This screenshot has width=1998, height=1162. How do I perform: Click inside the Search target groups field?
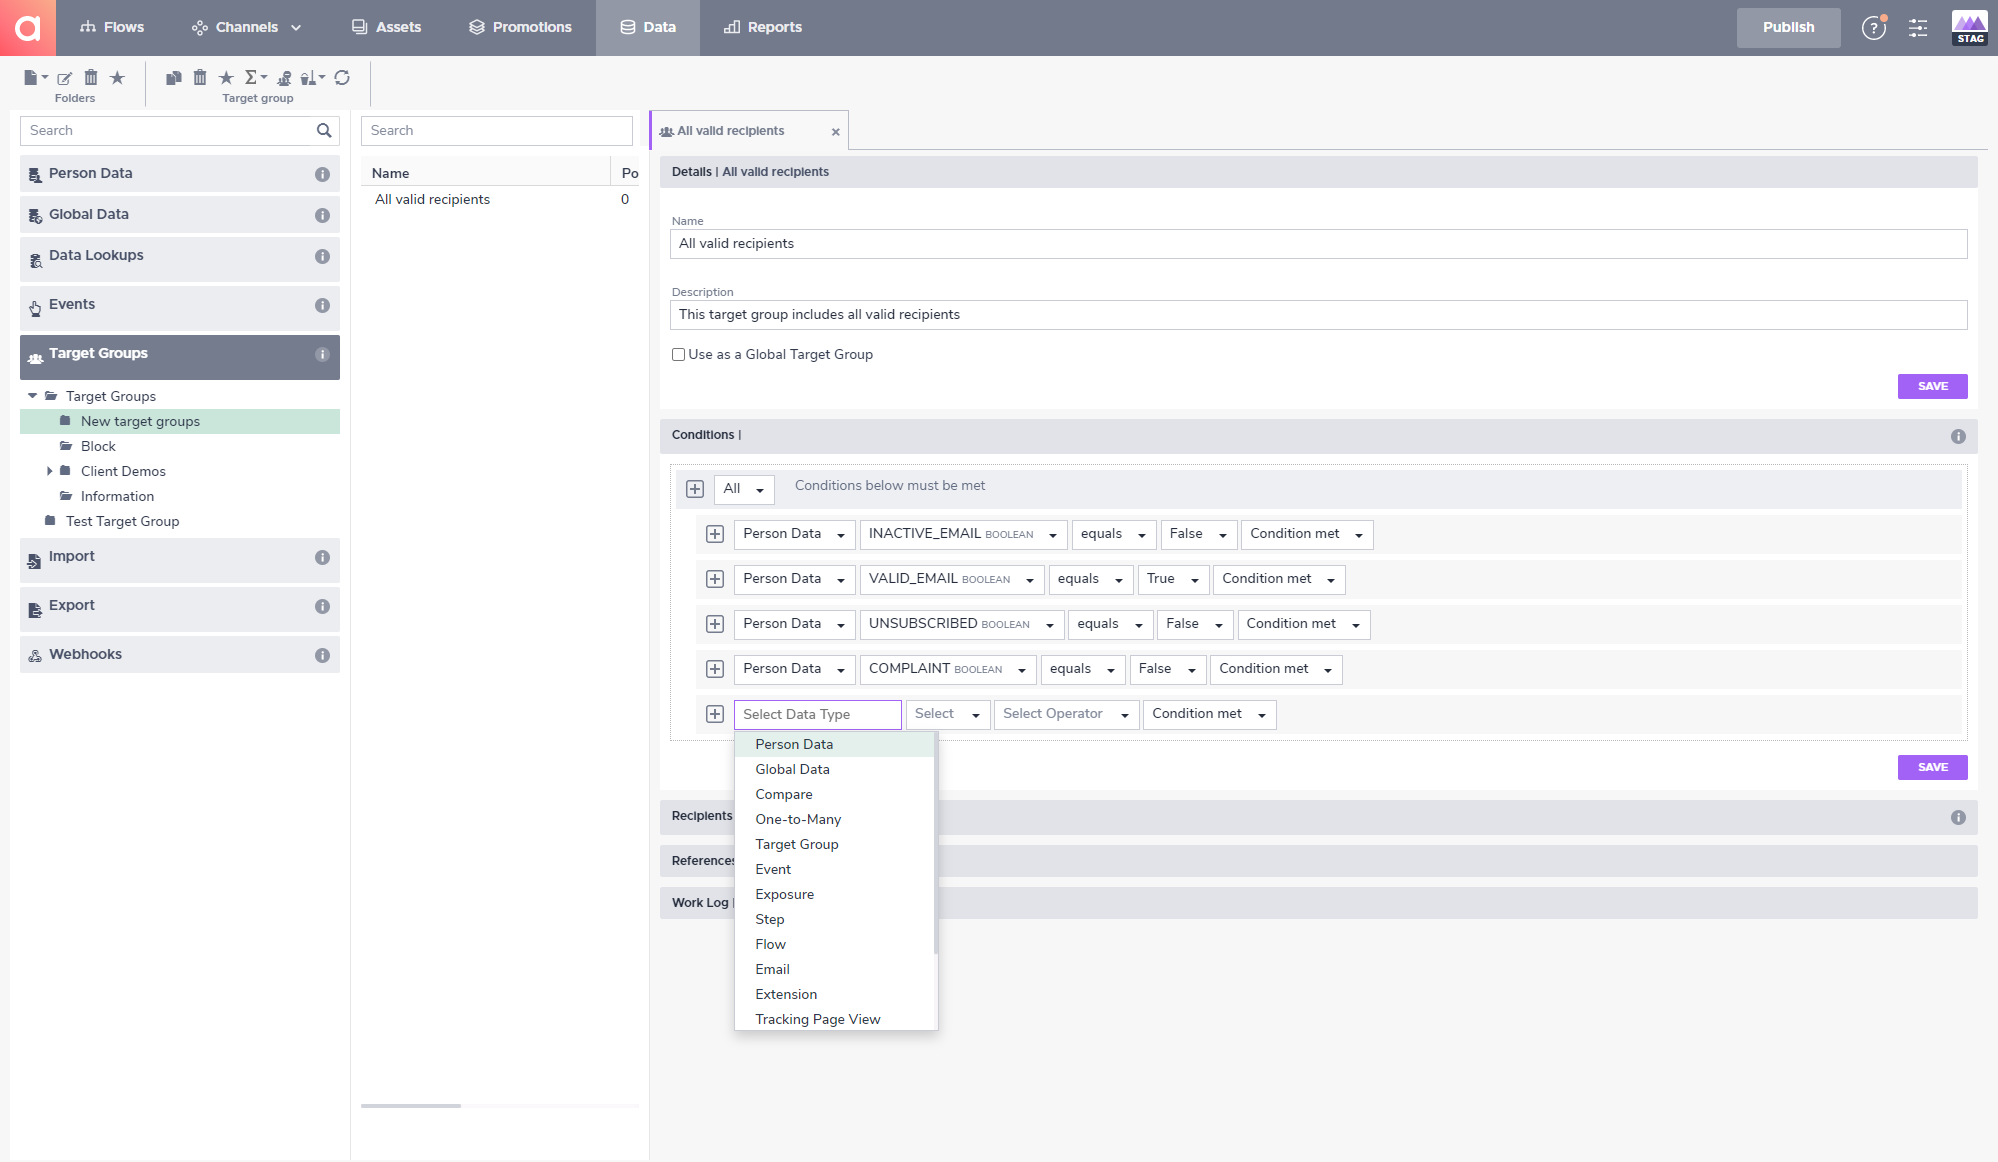click(497, 130)
